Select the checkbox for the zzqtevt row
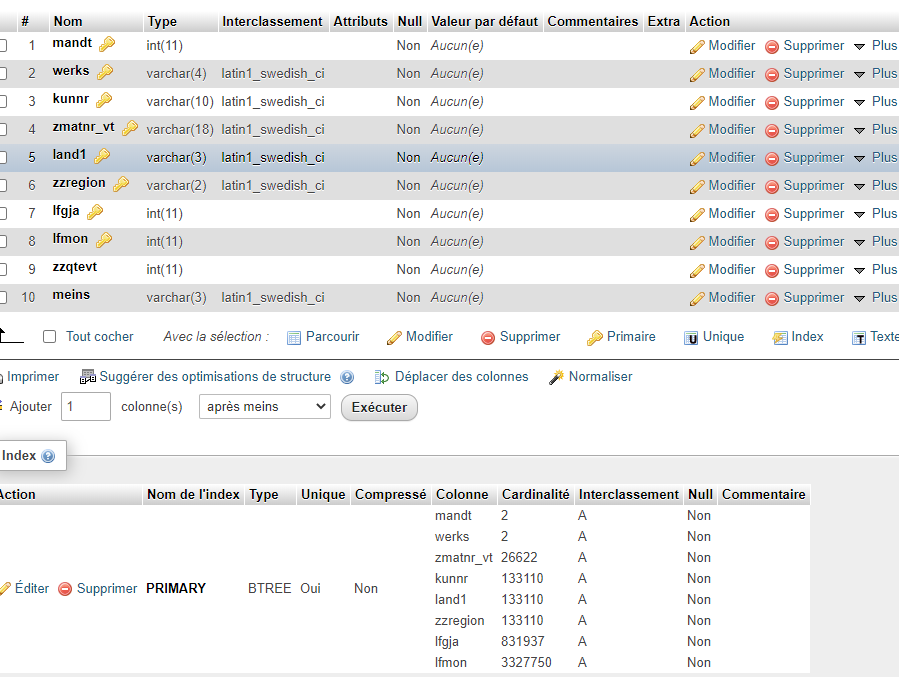This screenshot has height=677, width=899. tap(3, 269)
